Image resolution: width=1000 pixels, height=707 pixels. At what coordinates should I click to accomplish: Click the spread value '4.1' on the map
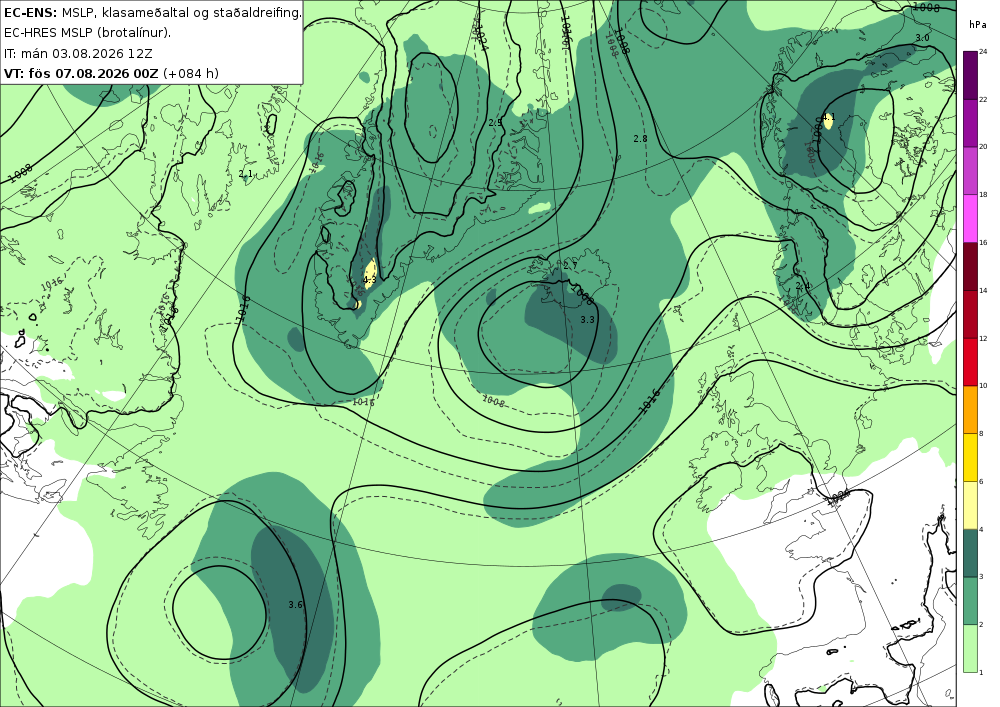coord(828,117)
